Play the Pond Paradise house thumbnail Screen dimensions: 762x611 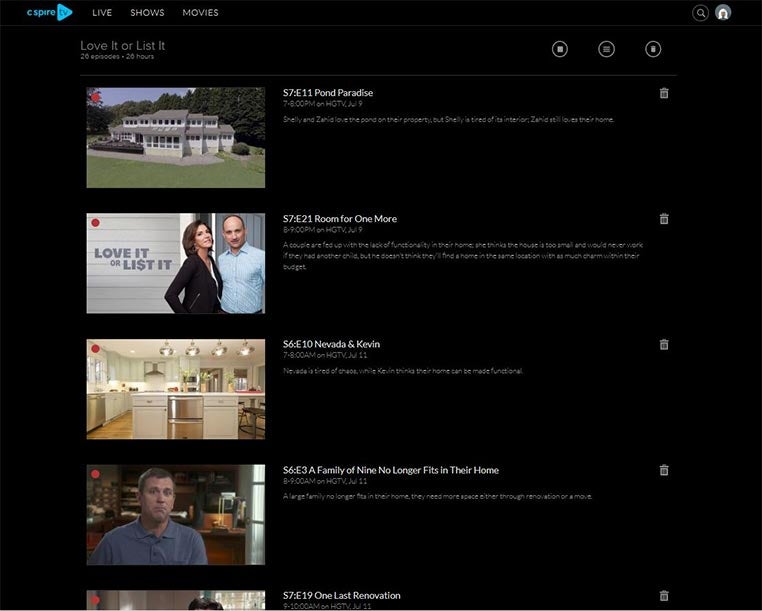[176, 138]
